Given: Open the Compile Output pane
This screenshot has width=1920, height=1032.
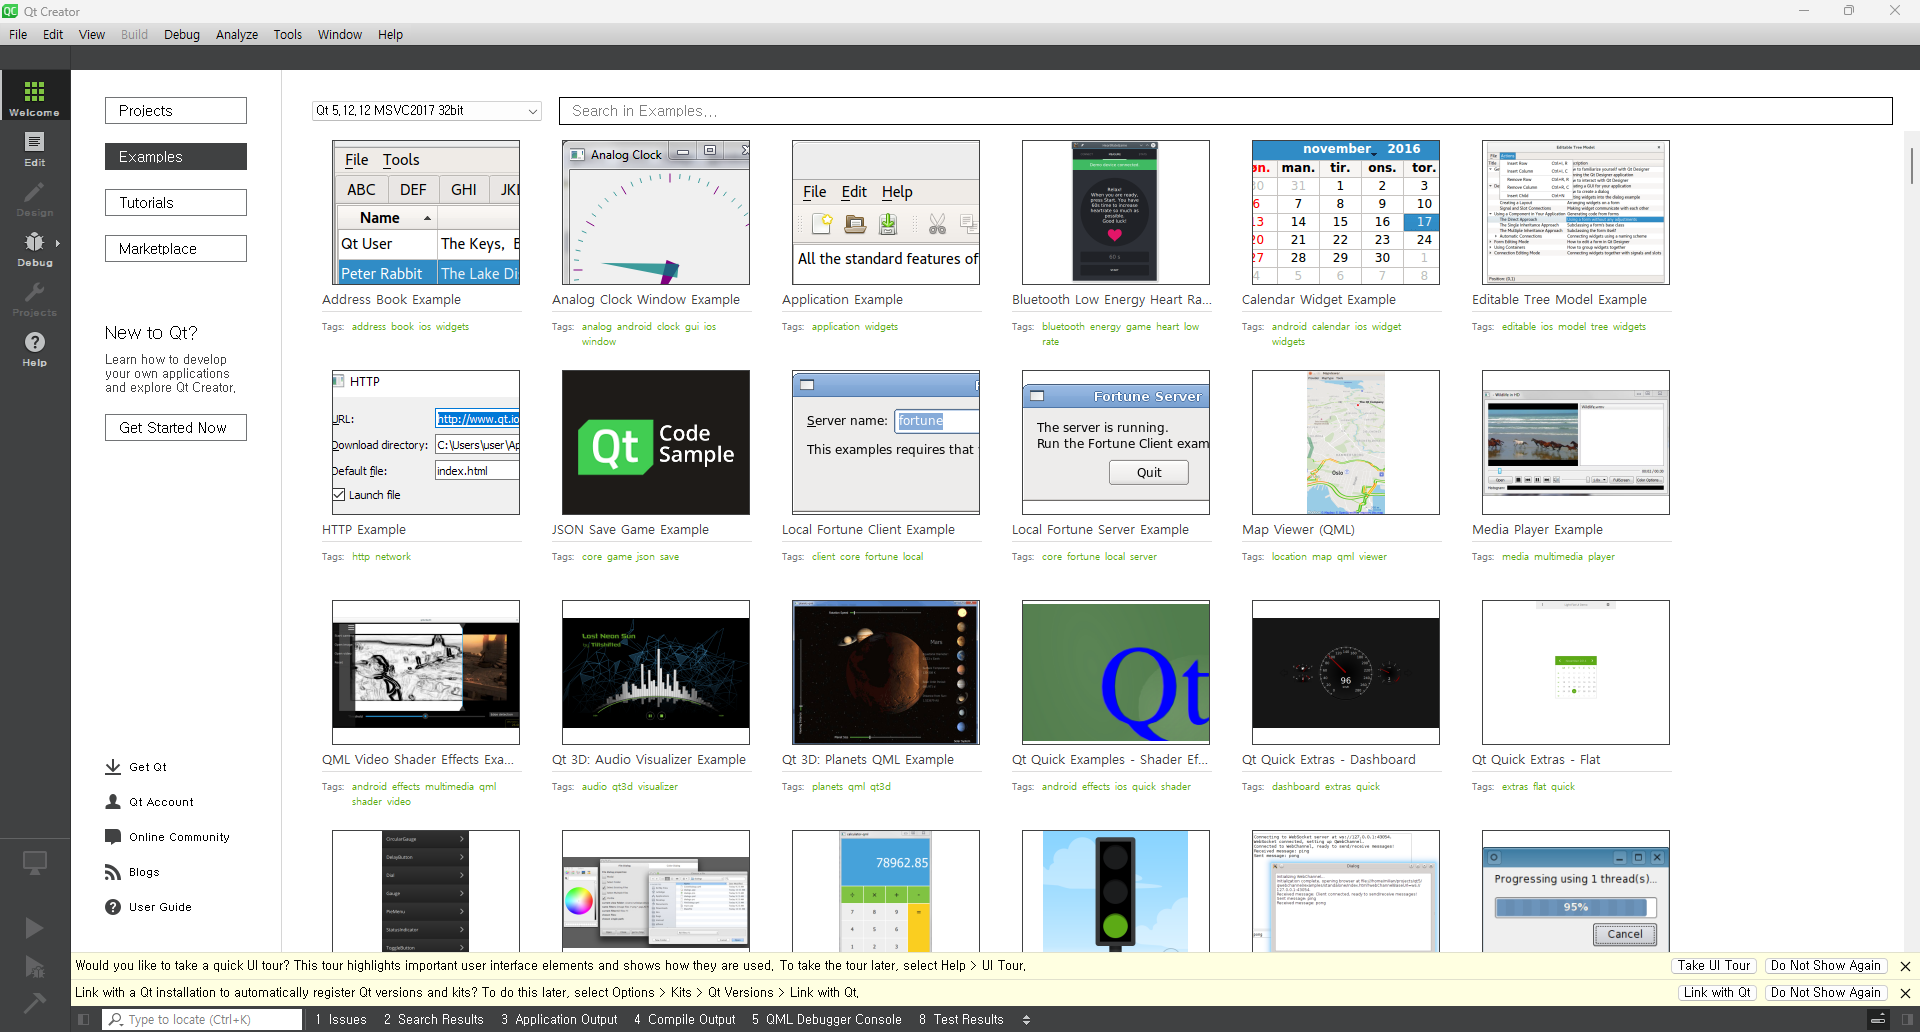Looking at the screenshot, I should [684, 1019].
